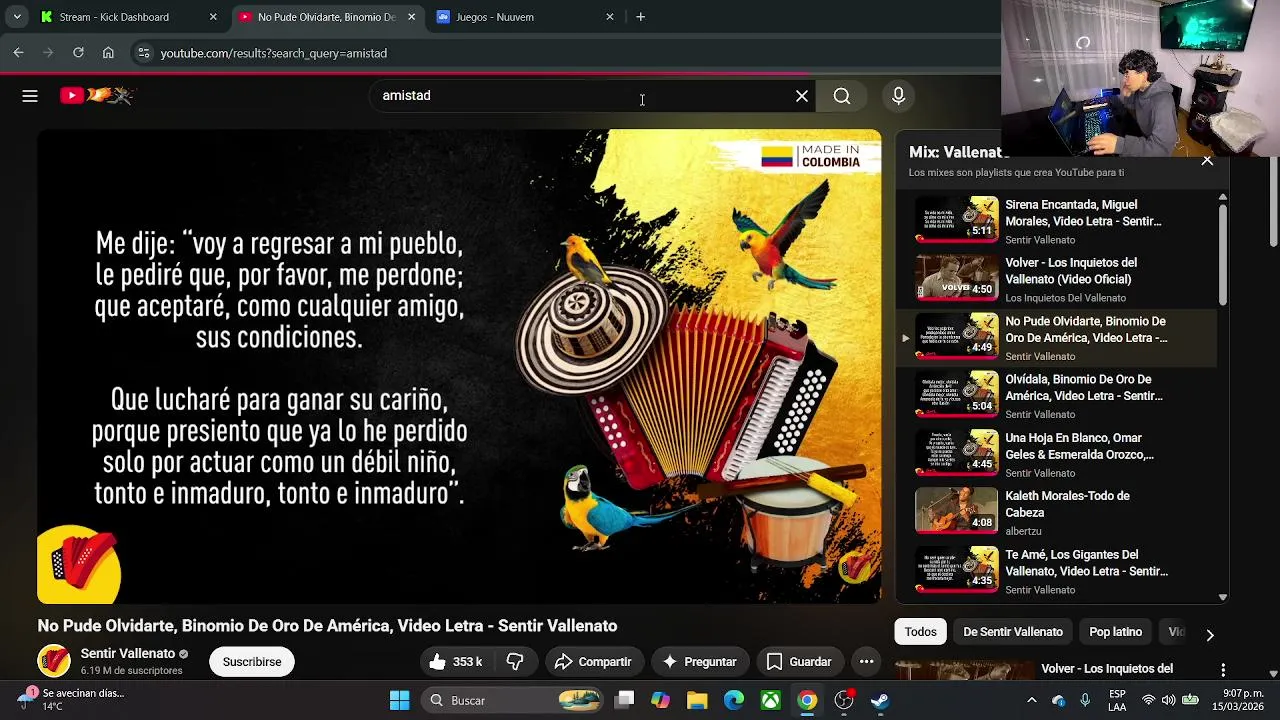Open the Windows Start menu
1280x720 pixels.
tap(399, 700)
